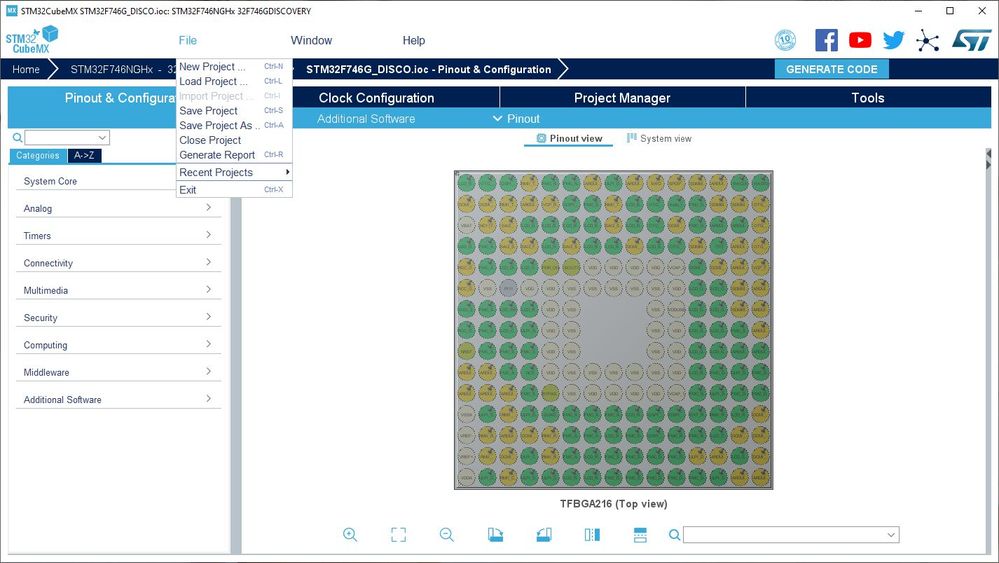Image resolution: width=999 pixels, height=563 pixels.
Task: Click the TFBGA216 (Top view) label
Action: 614,503
